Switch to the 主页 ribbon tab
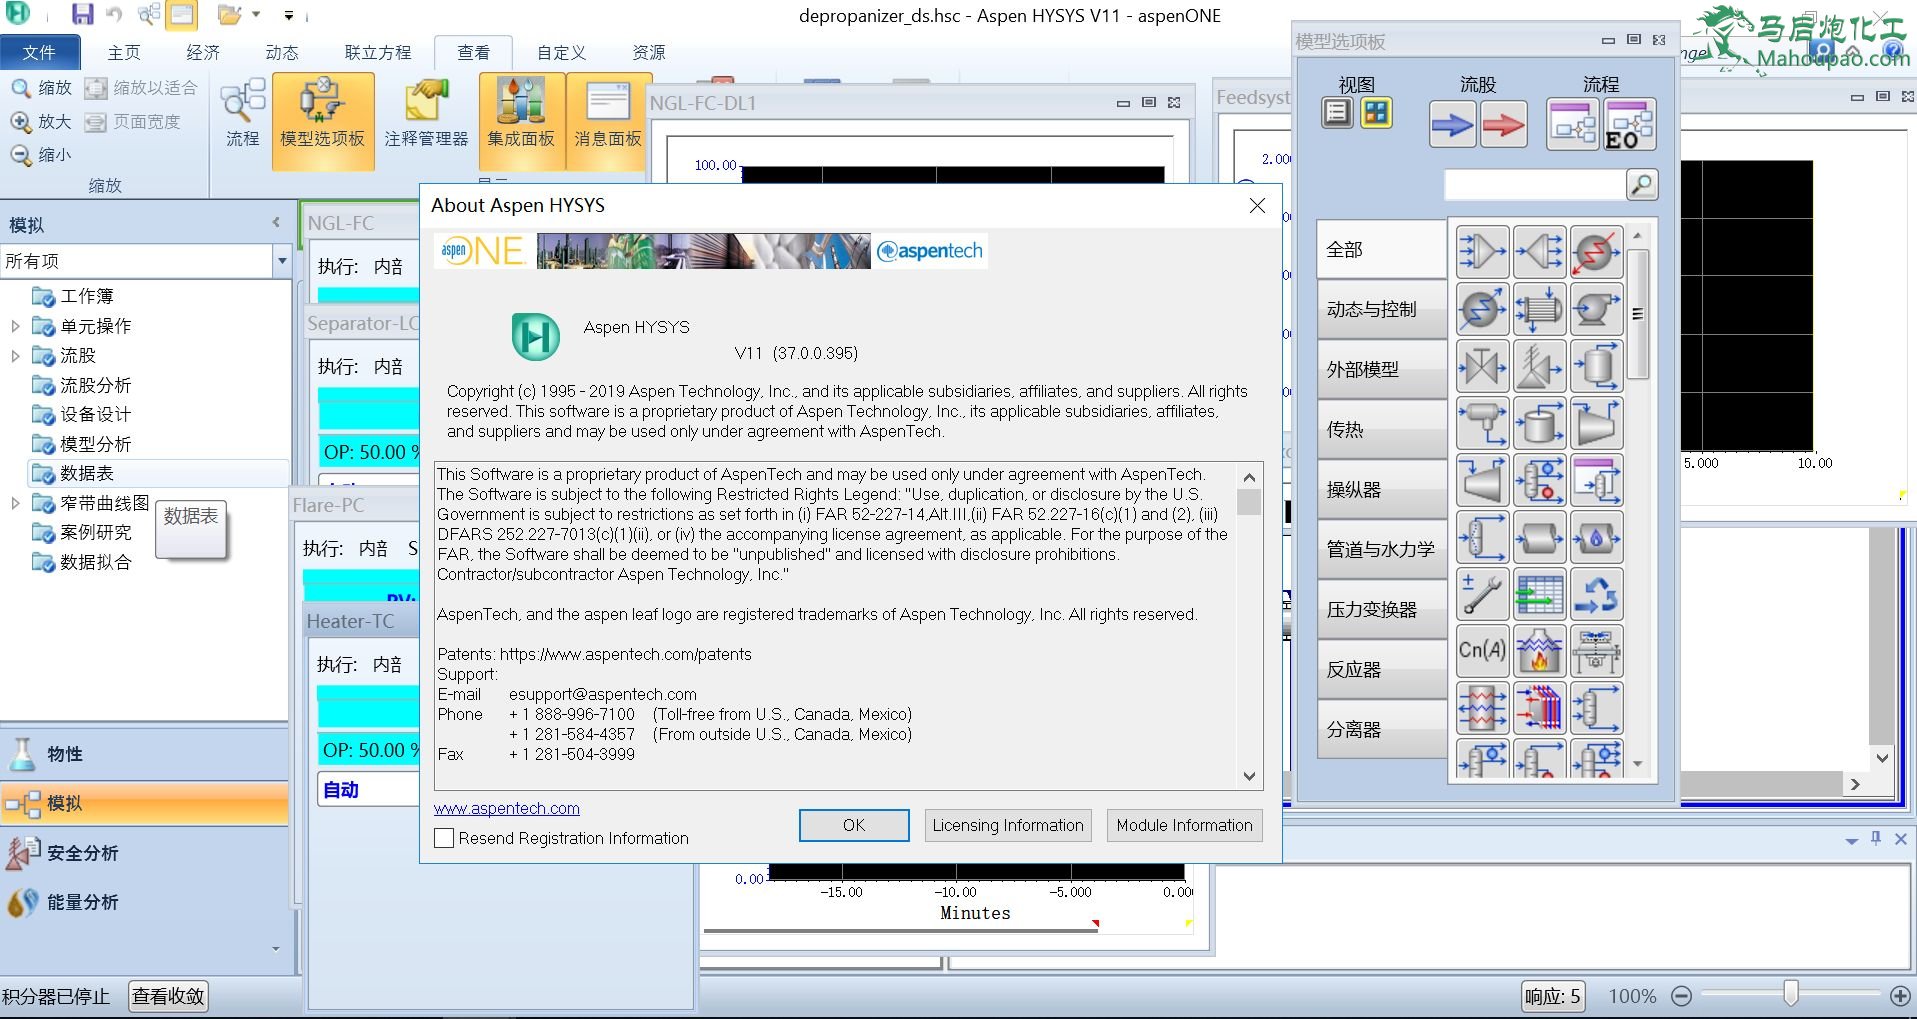 [x=124, y=52]
